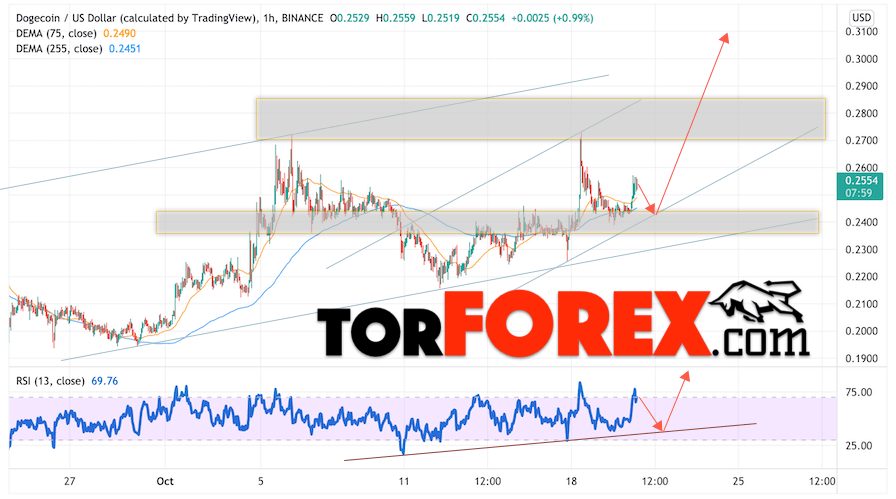The width and height of the screenshot is (896, 499).
Task: Click the +0.0025 (+0.99%) change value
Action: point(552,18)
